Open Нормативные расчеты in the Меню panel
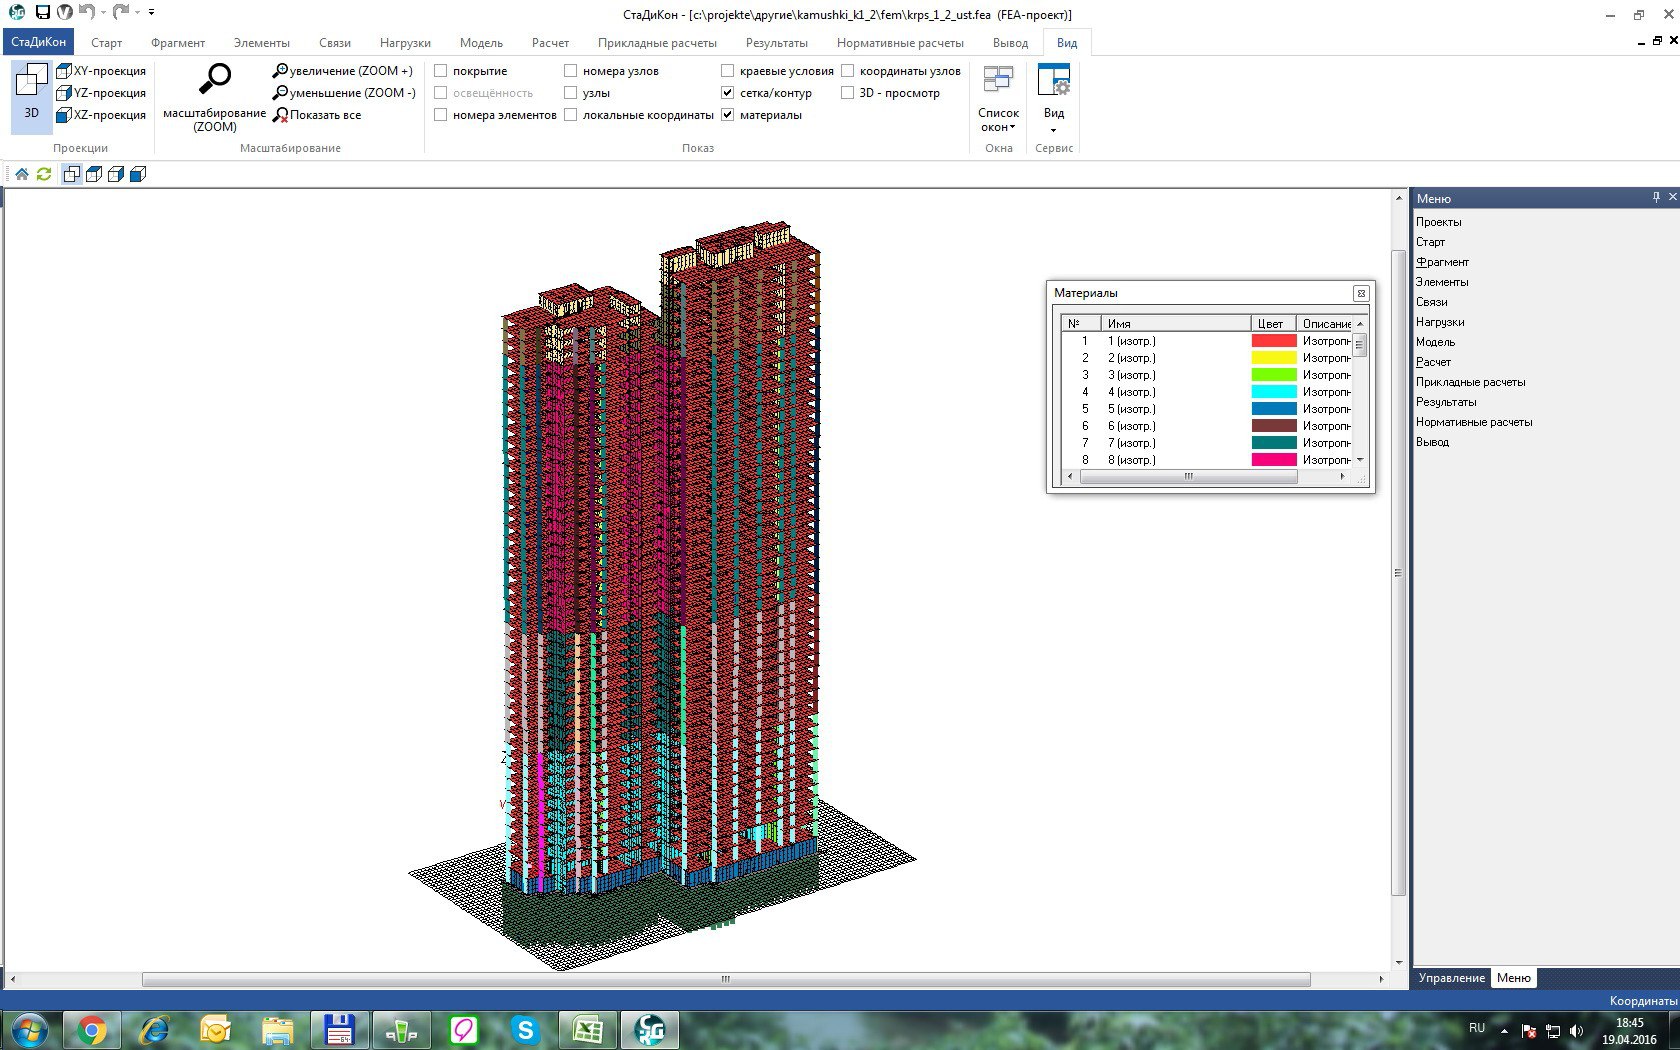1680x1050 pixels. coord(1473,422)
